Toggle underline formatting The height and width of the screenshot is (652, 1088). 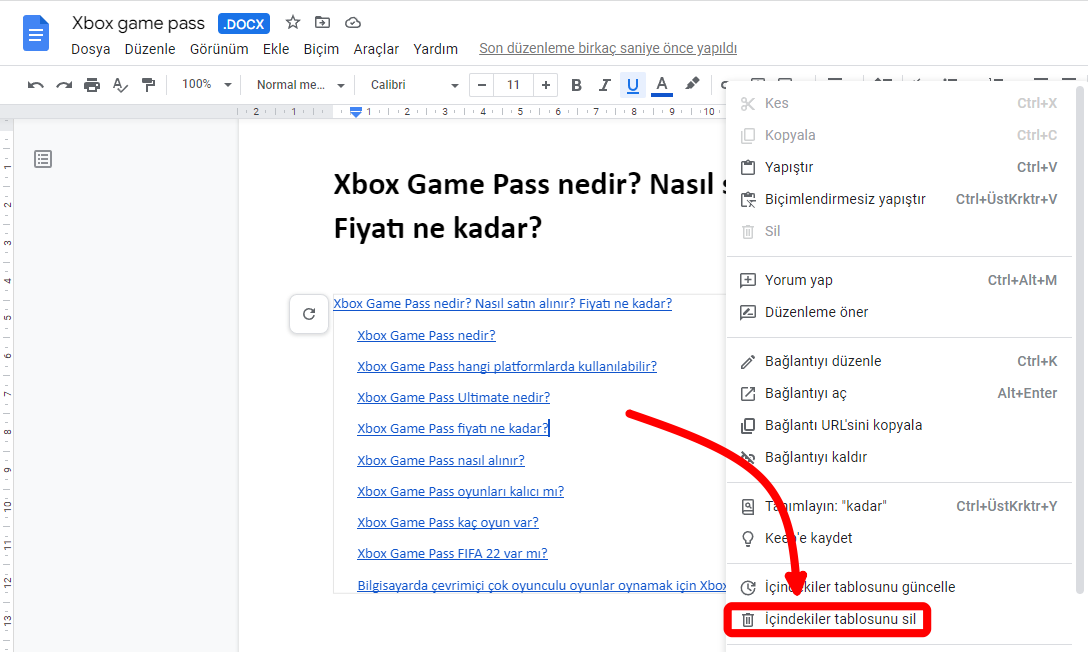pos(633,85)
